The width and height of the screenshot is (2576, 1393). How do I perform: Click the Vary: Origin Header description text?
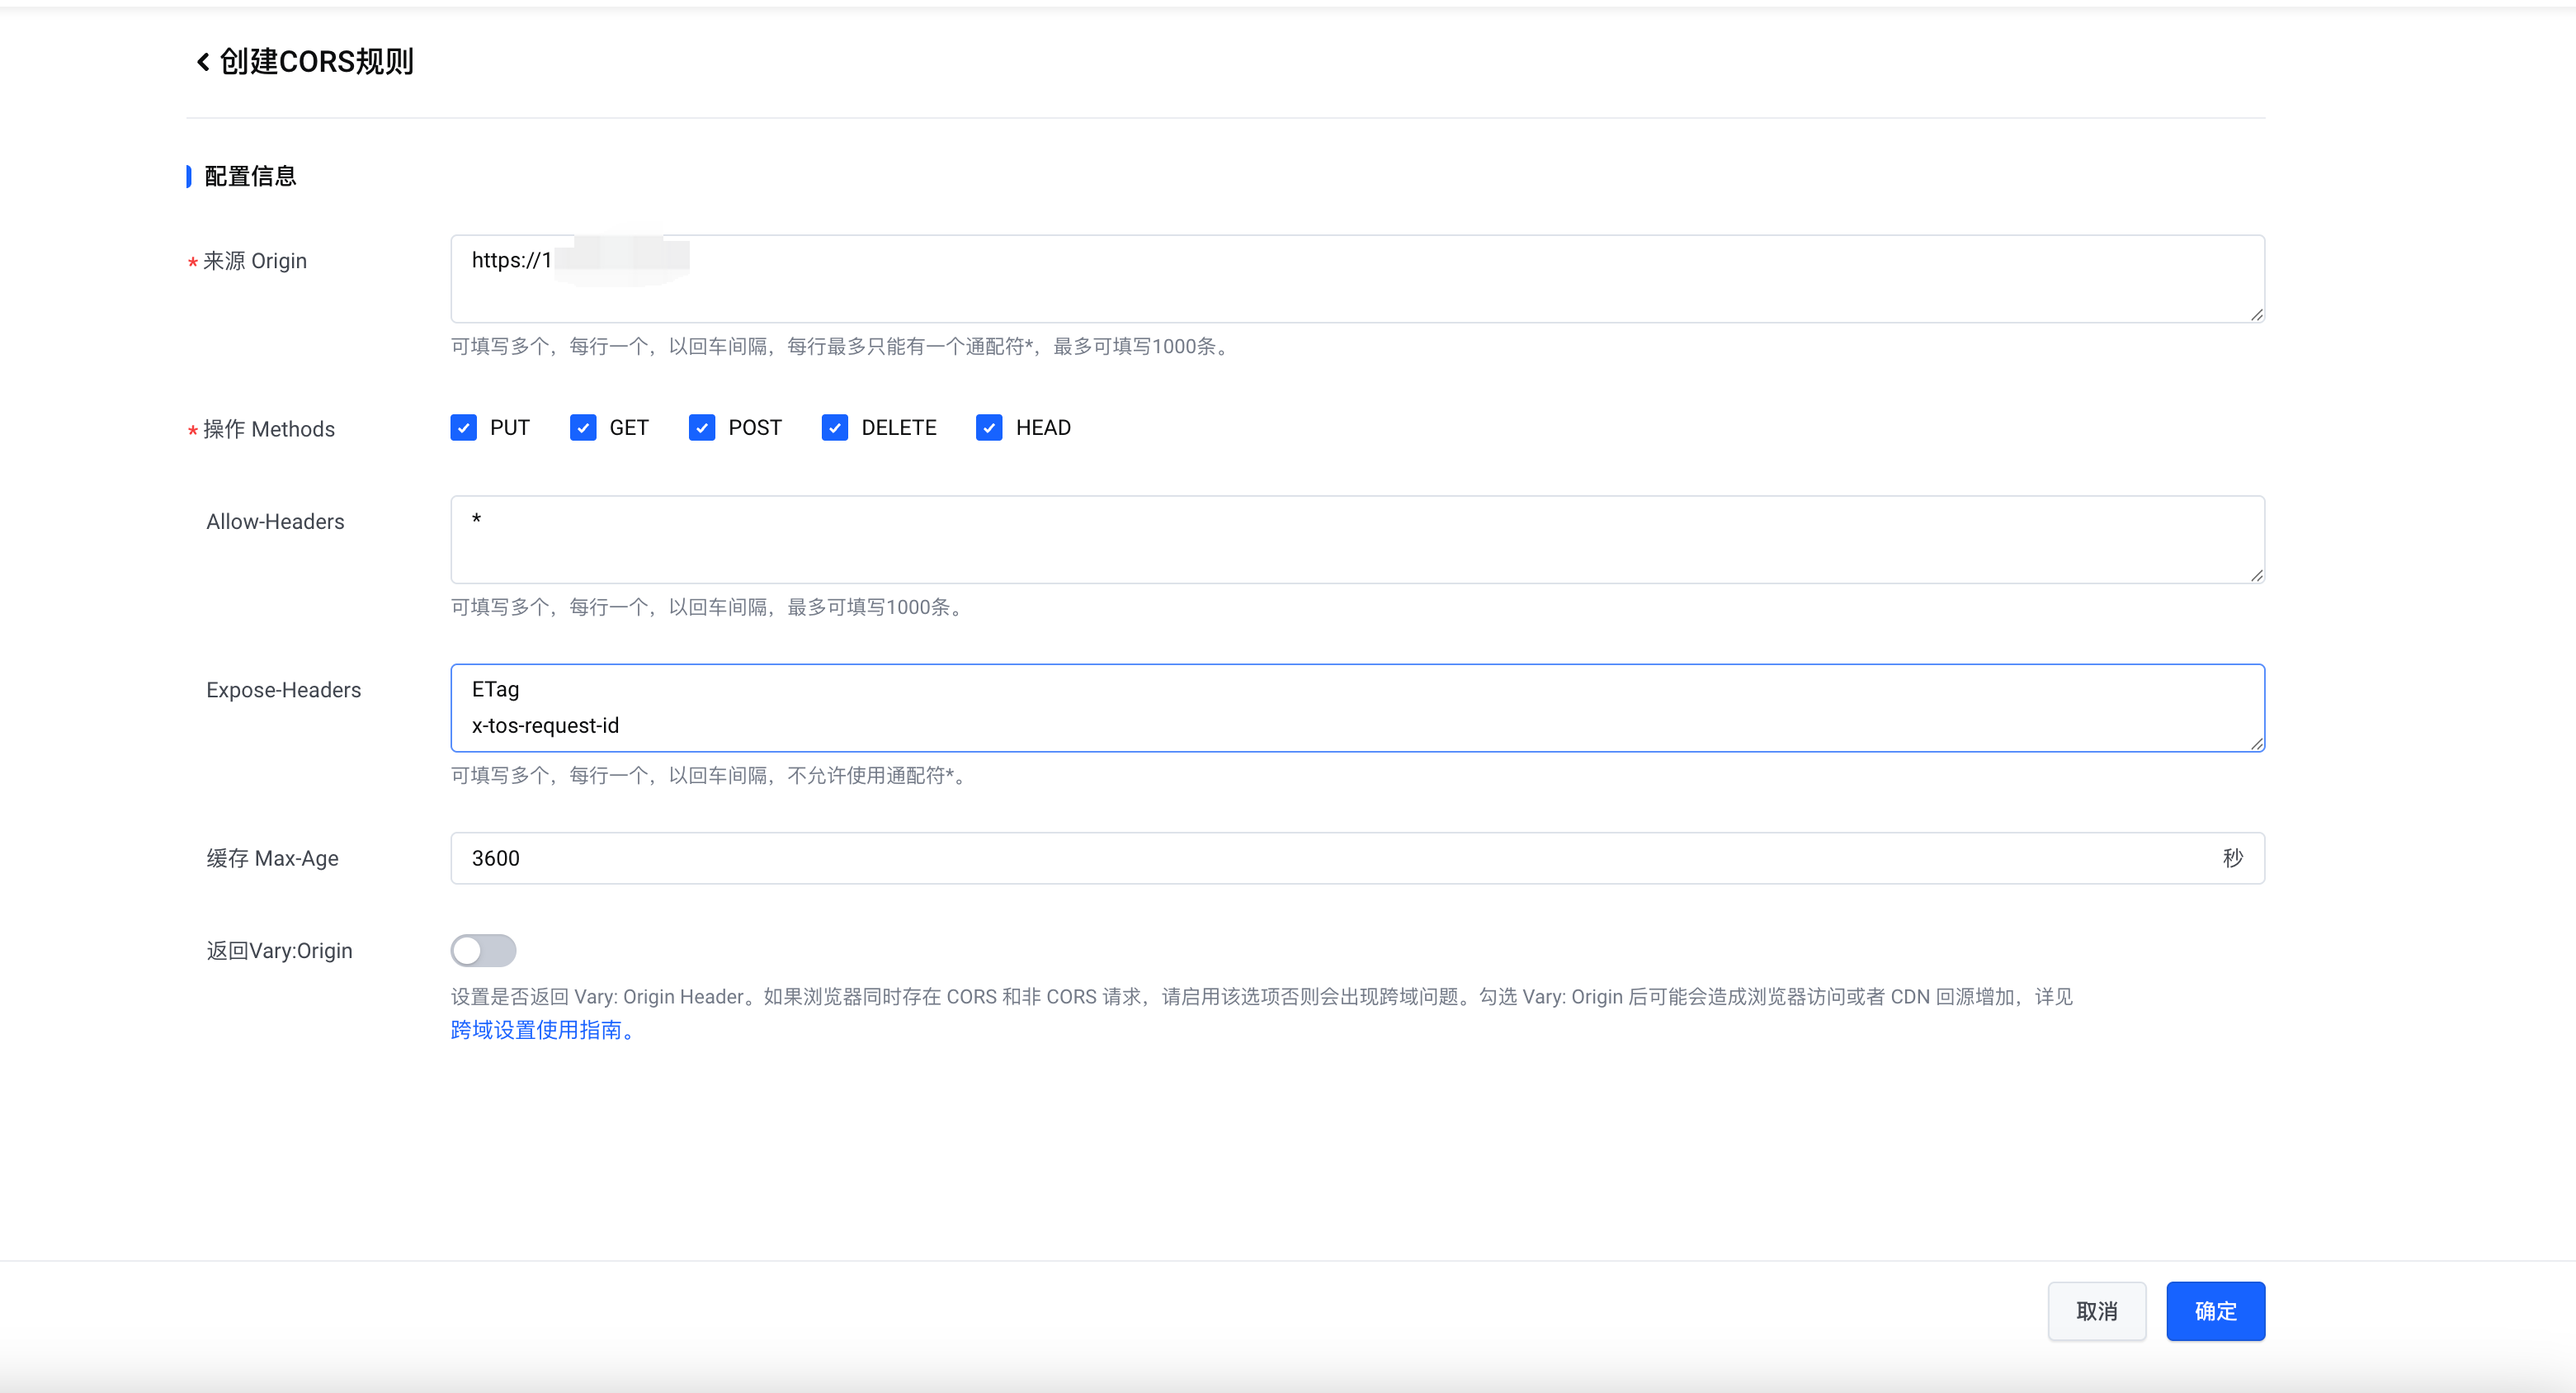1261,997
